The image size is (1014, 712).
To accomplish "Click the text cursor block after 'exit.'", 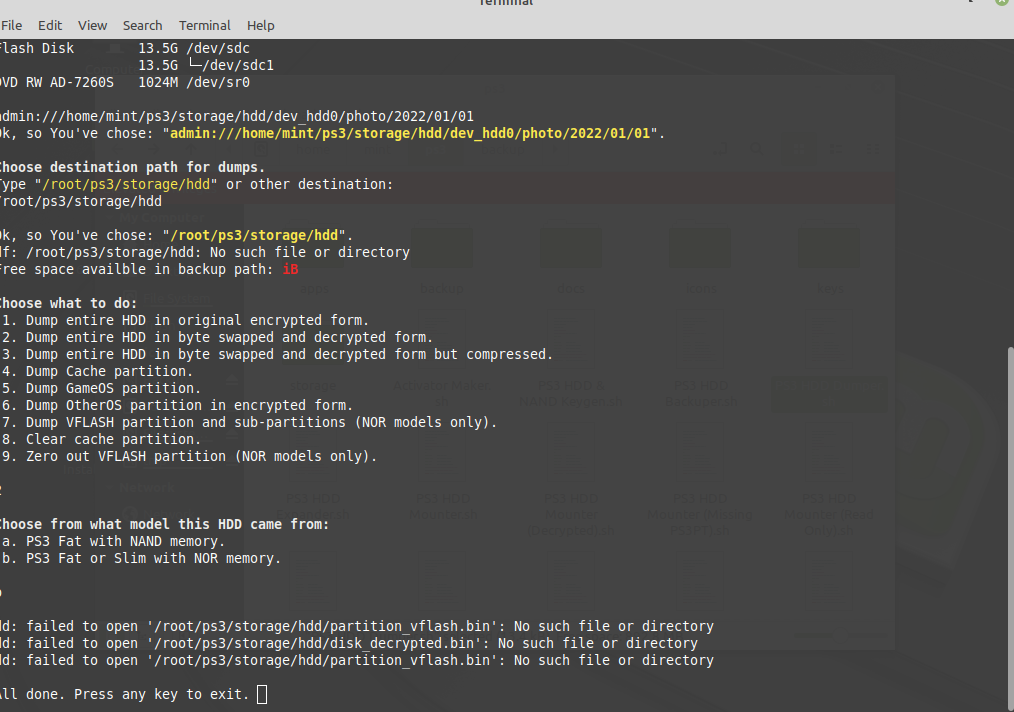I will coord(262,695).
